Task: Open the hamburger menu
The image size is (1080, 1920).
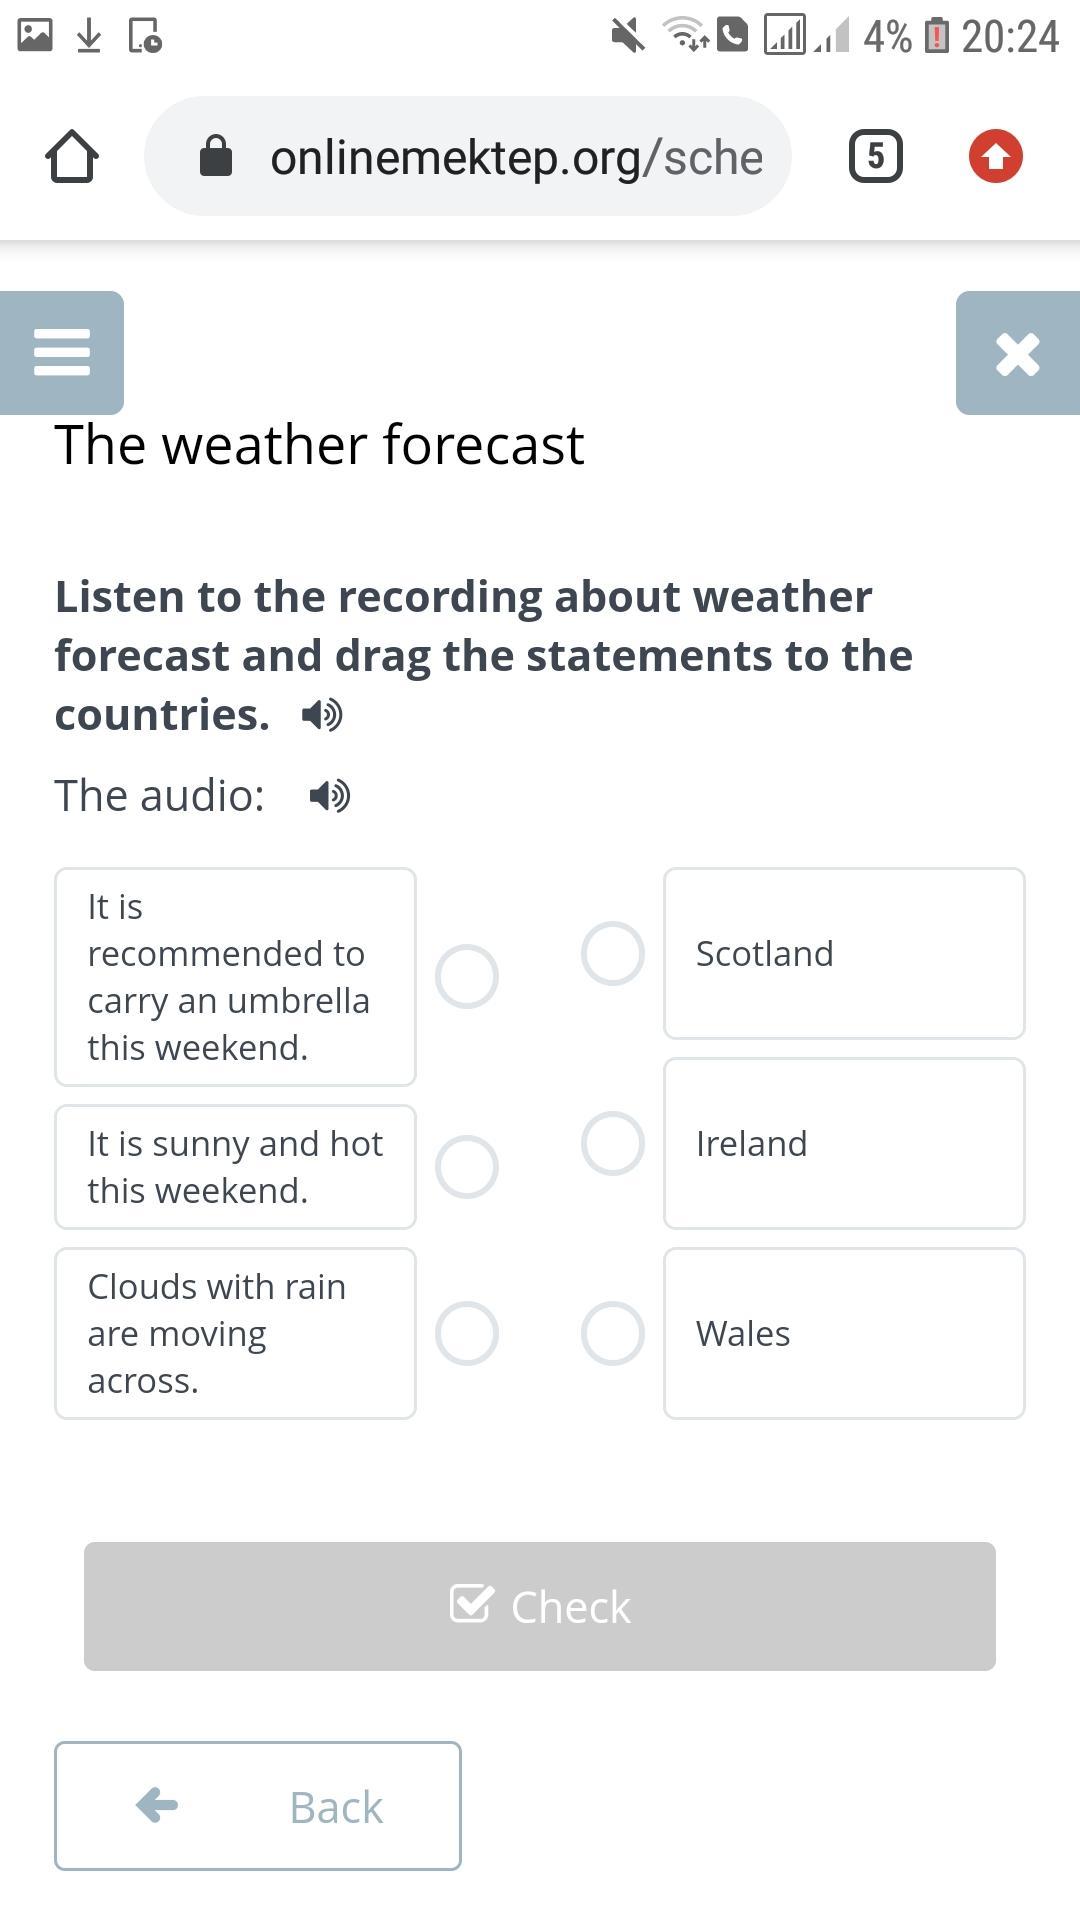Action: [x=62, y=353]
